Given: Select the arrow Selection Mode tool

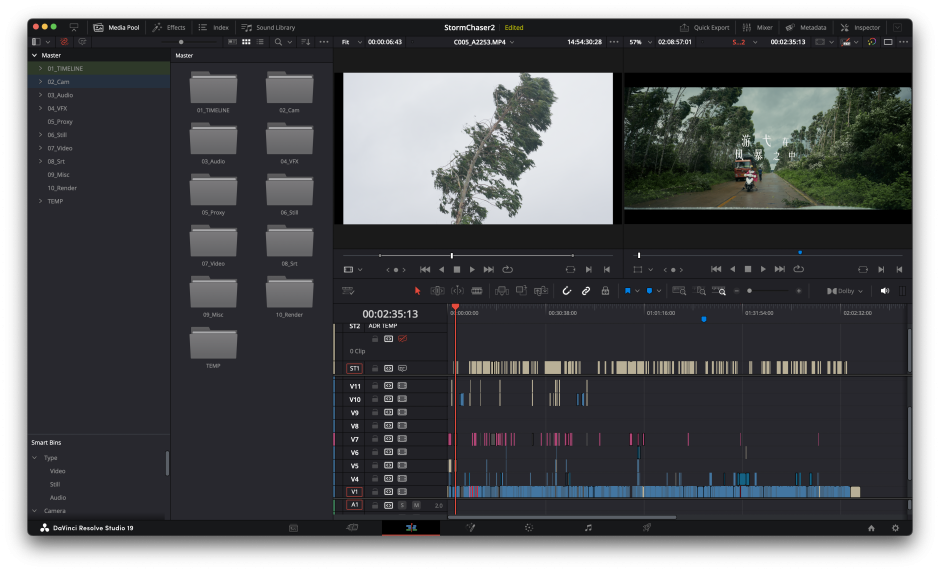Looking at the screenshot, I should coord(417,291).
